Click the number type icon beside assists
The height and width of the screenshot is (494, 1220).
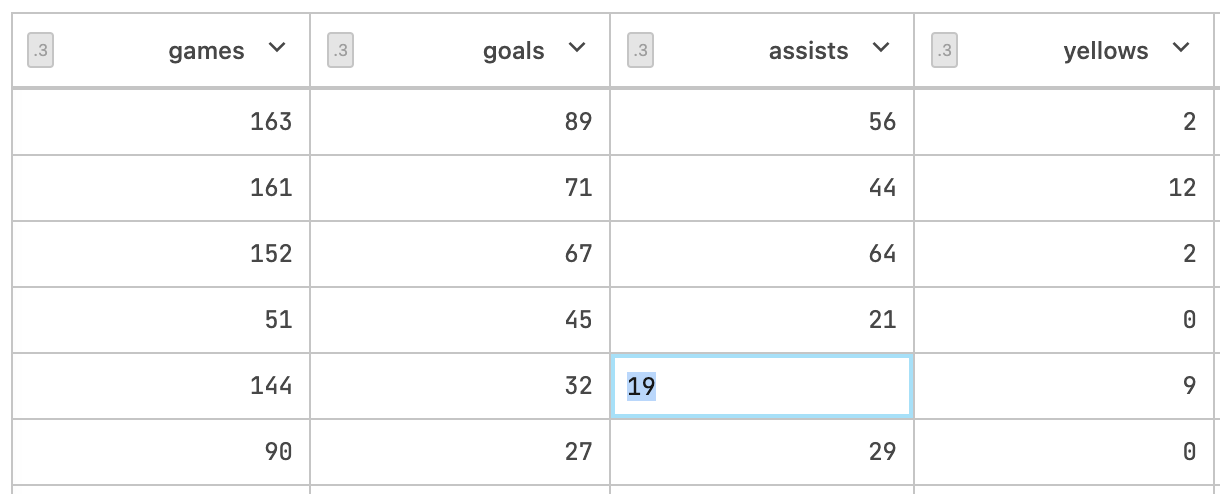coord(641,50)
